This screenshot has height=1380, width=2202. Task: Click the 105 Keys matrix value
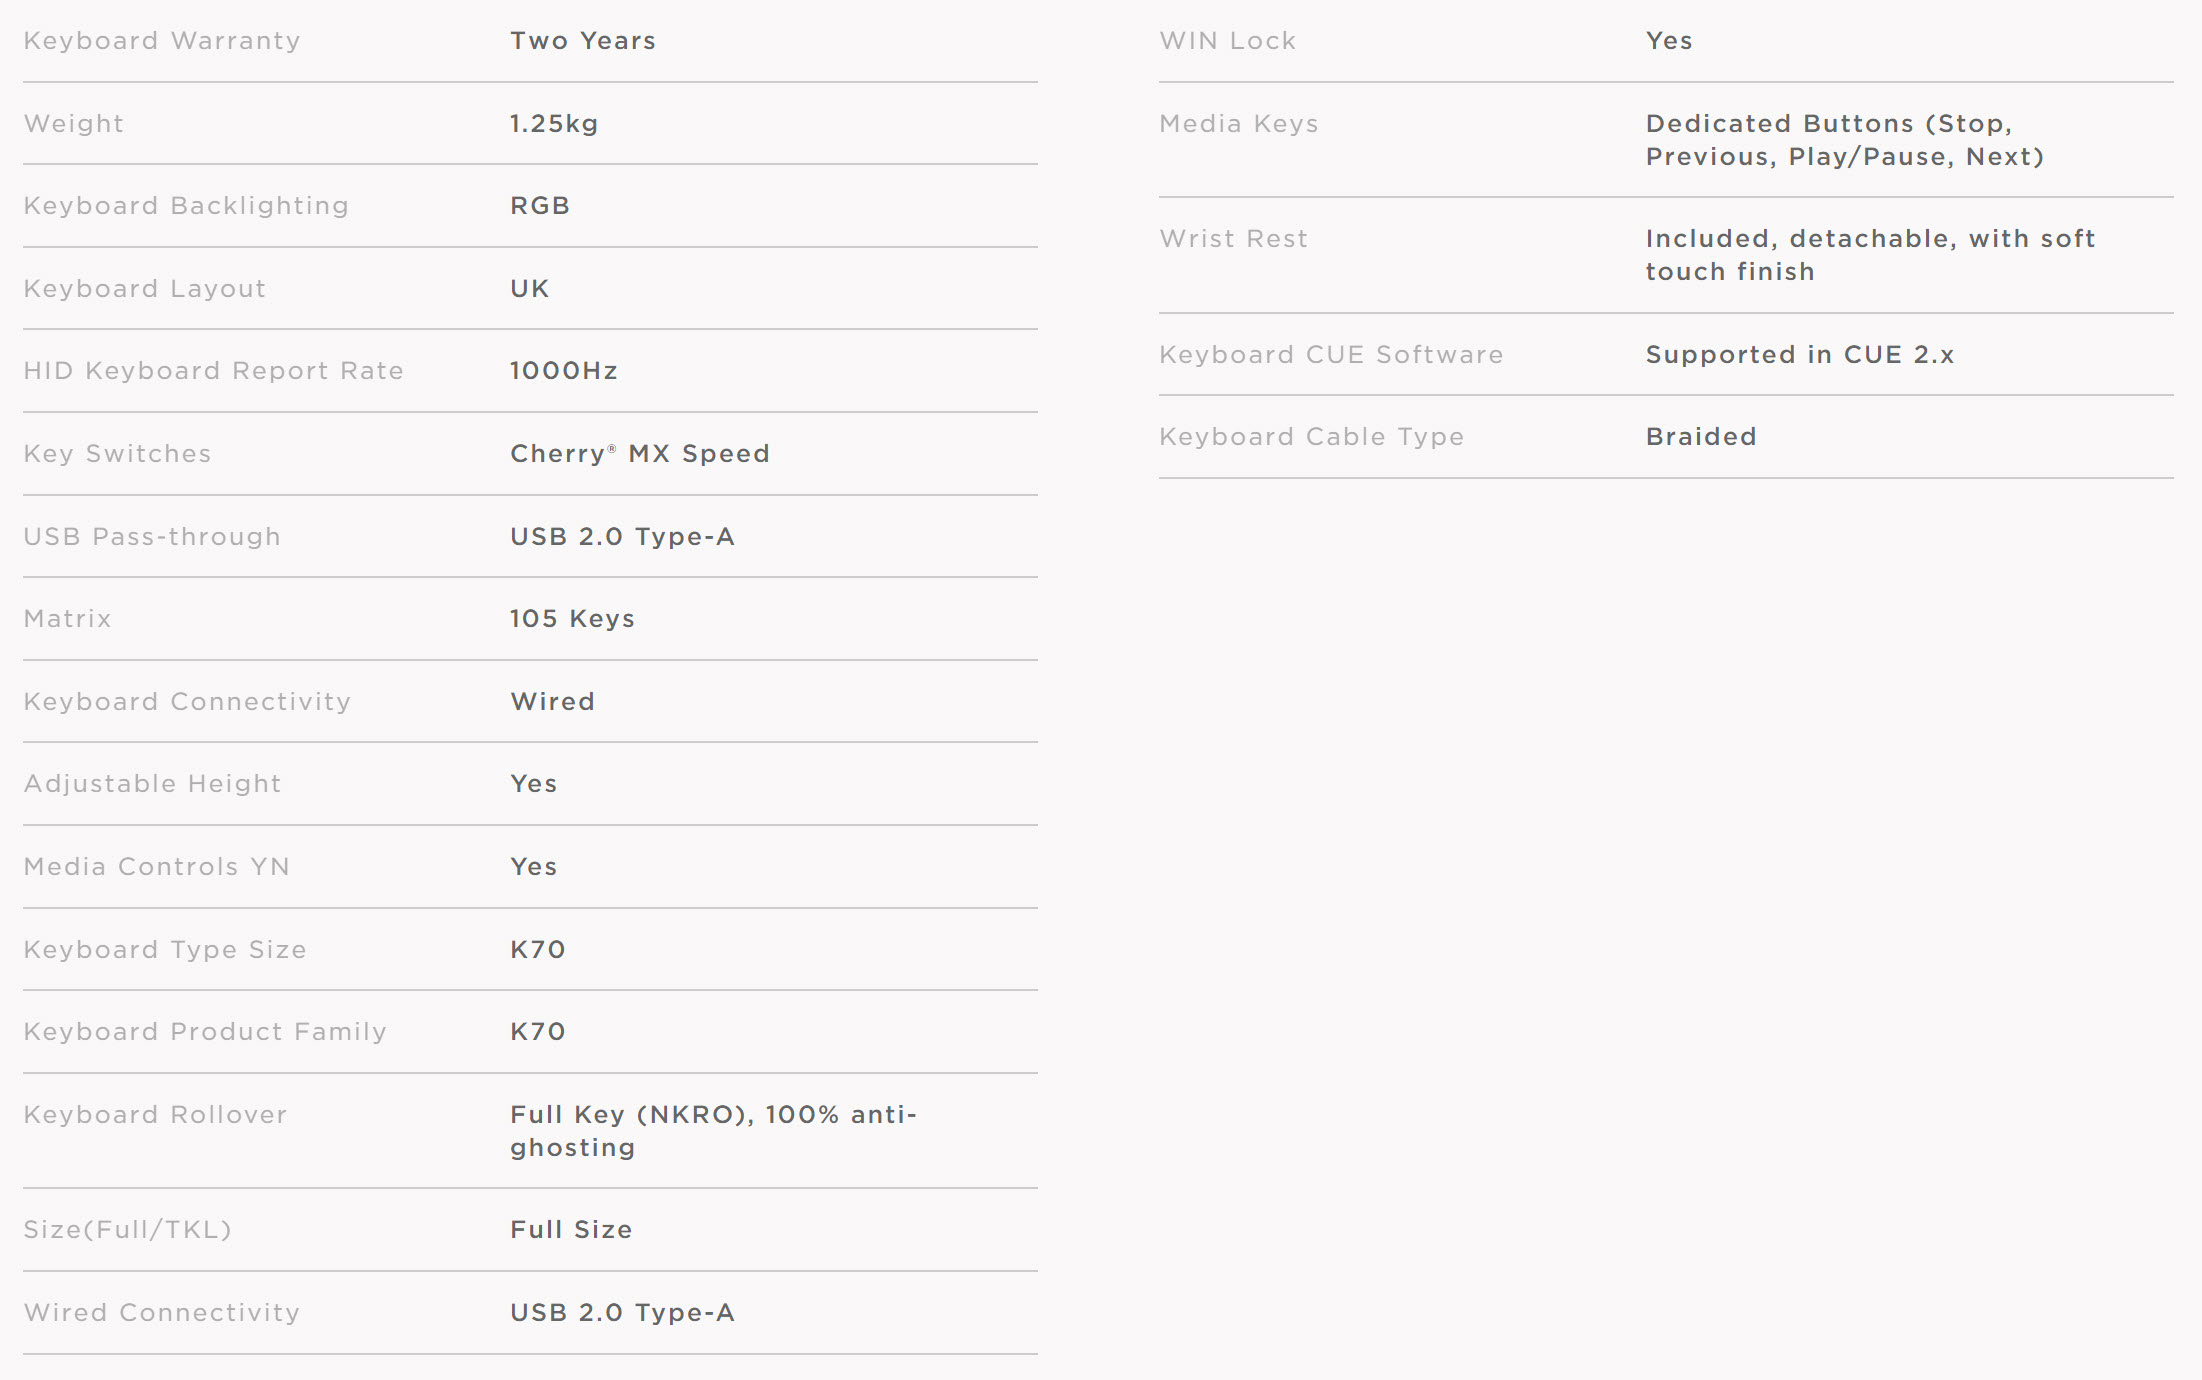[x=572, y=619]
